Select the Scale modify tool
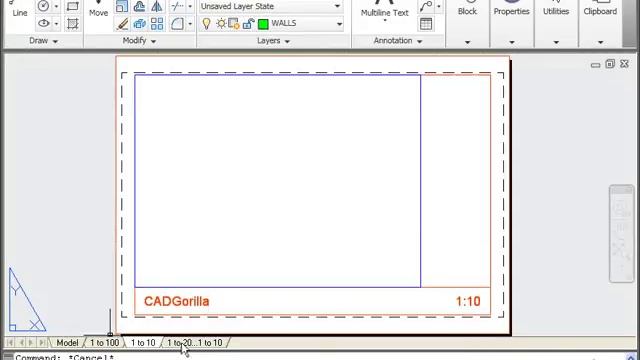 coord(122,6)
